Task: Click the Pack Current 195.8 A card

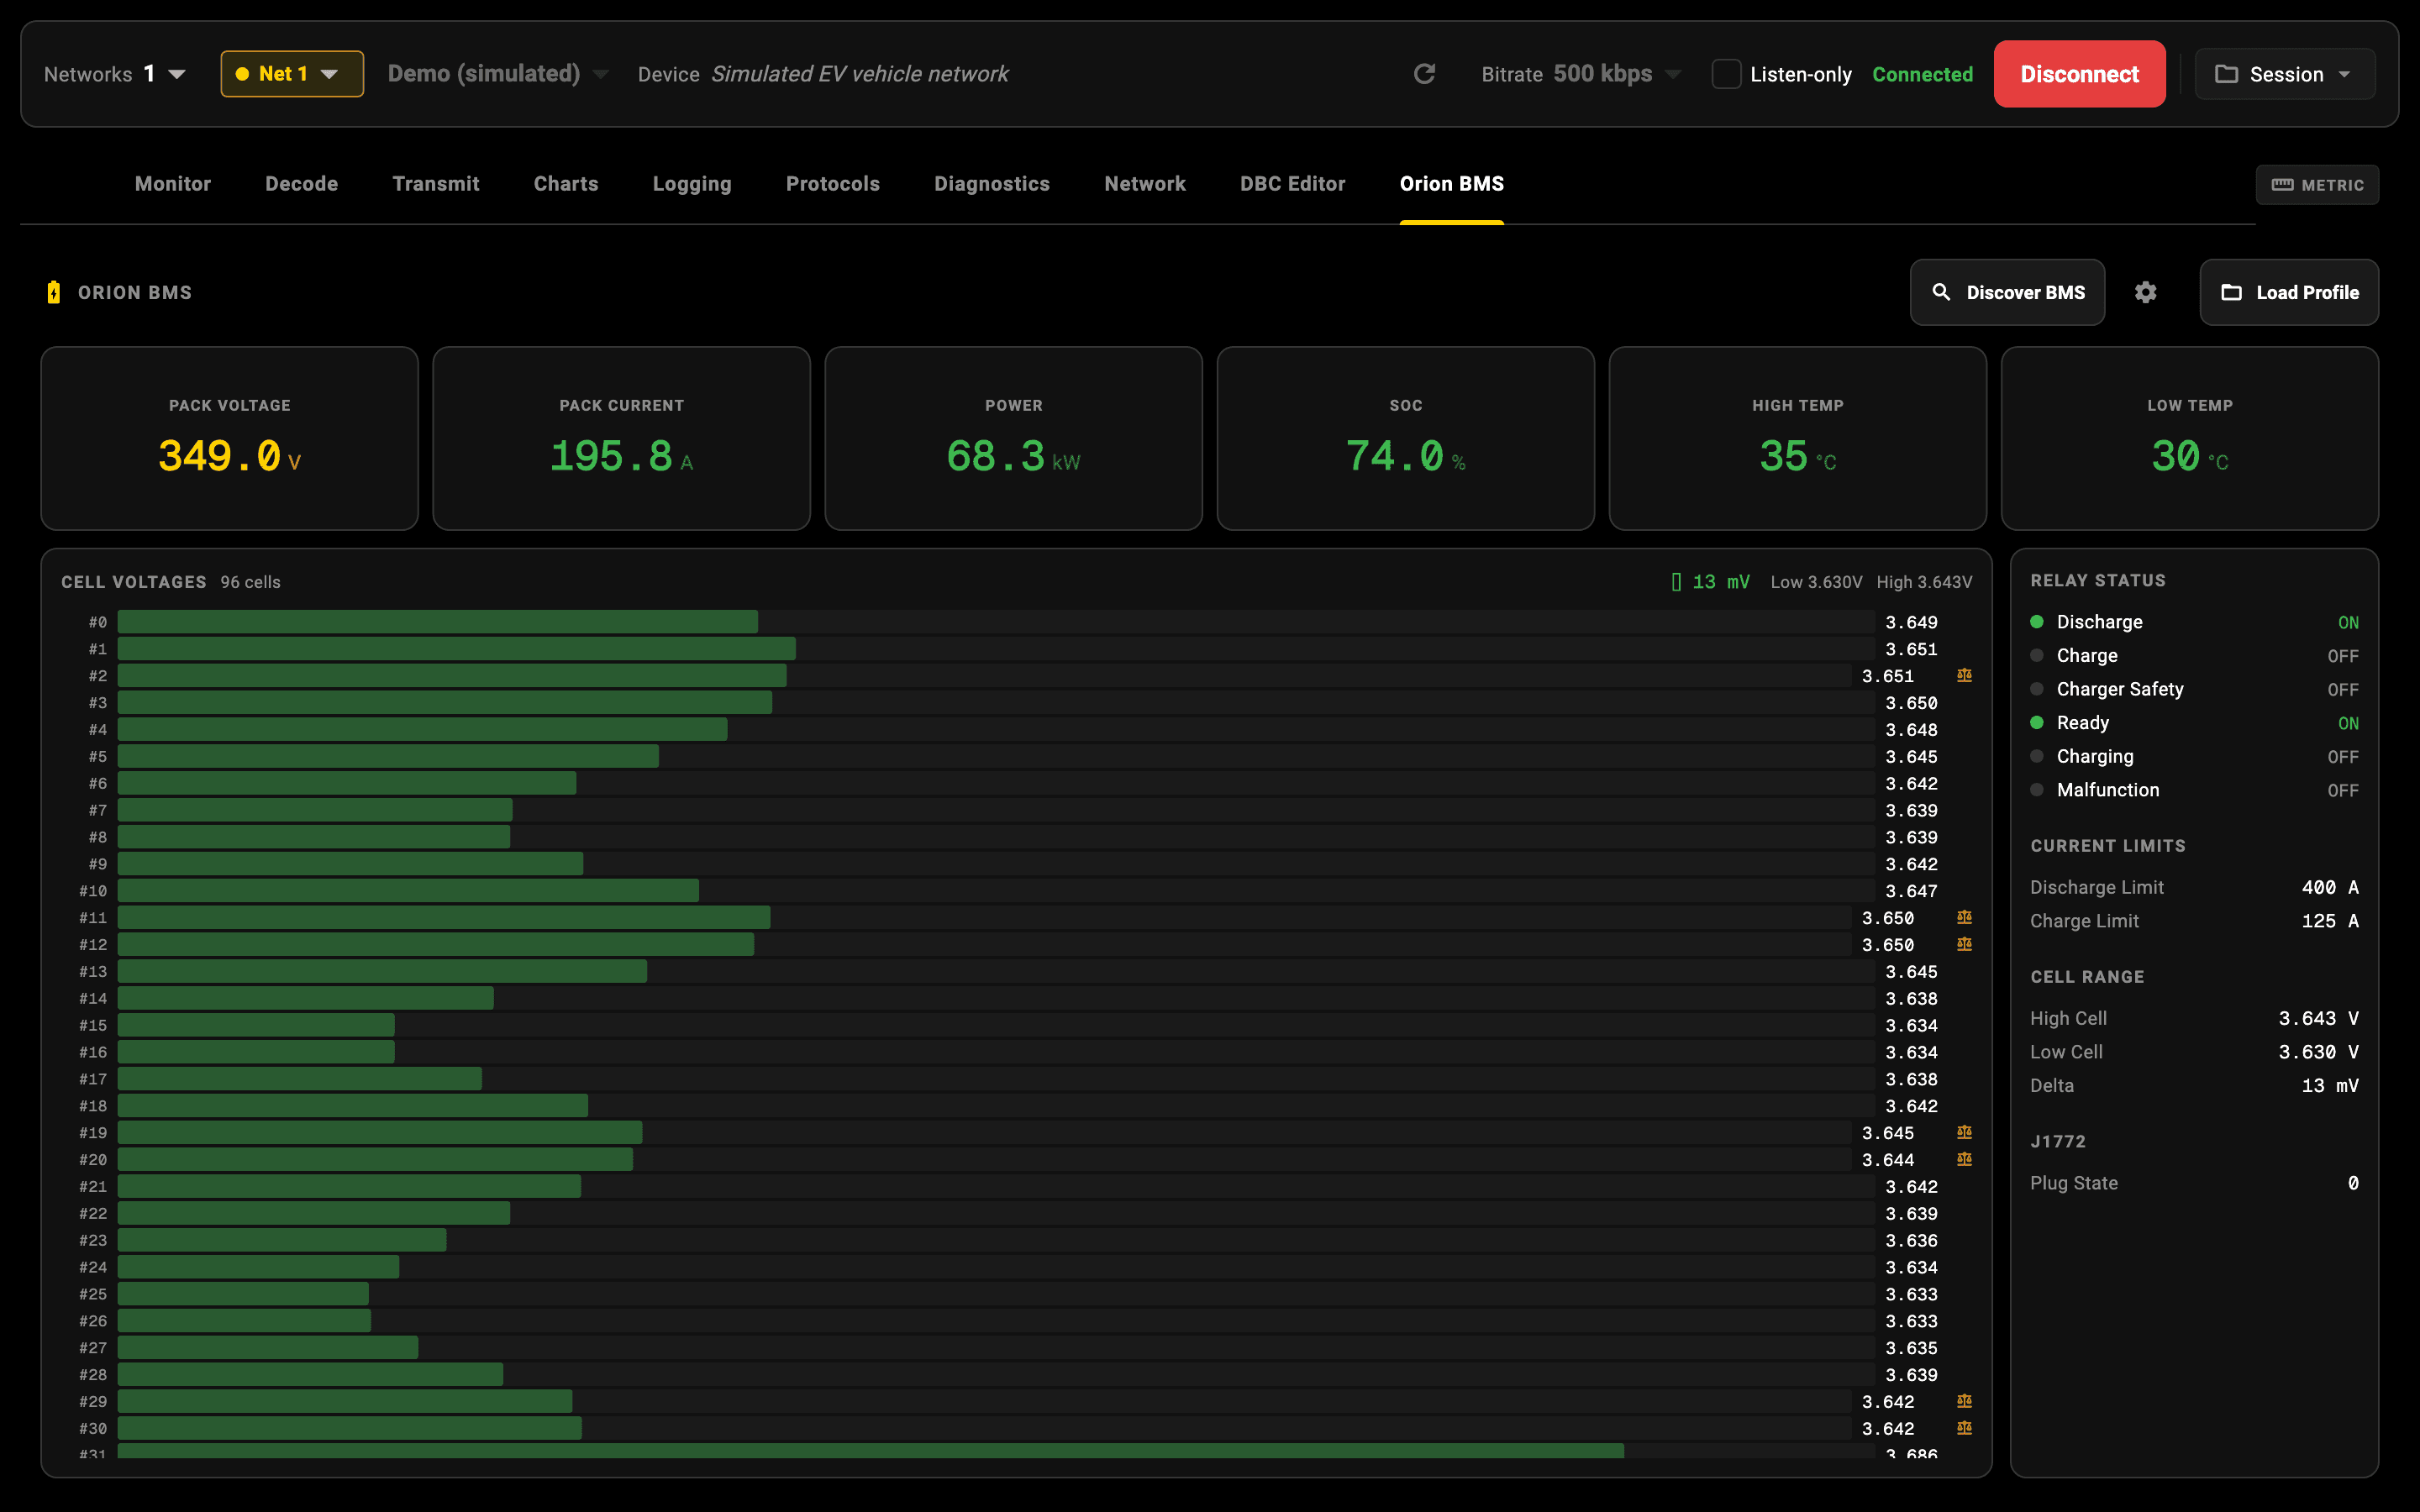Action: click(x=621, y=438)
